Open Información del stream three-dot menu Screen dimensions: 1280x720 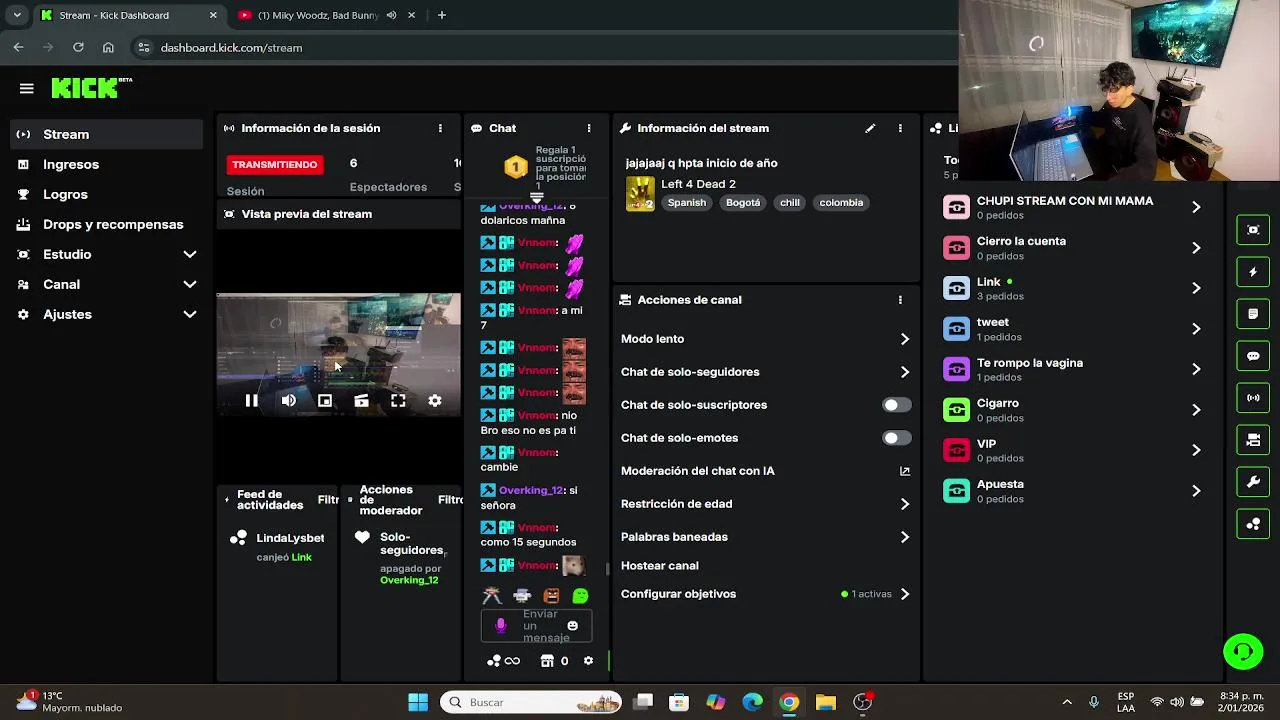pyautogui.click(x=900, y=128)
